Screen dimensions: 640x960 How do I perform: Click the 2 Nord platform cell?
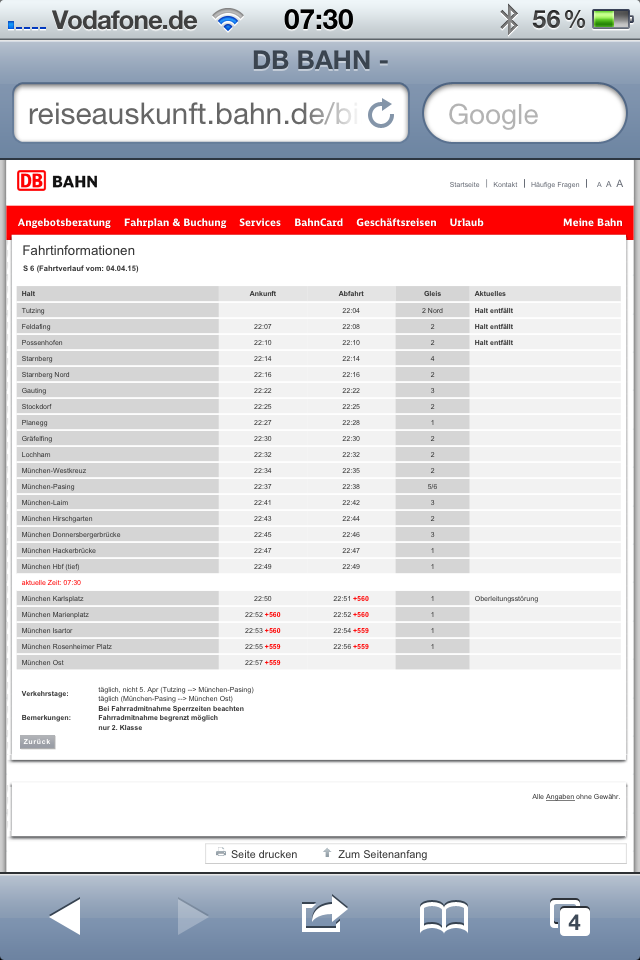tap(432, 310)
